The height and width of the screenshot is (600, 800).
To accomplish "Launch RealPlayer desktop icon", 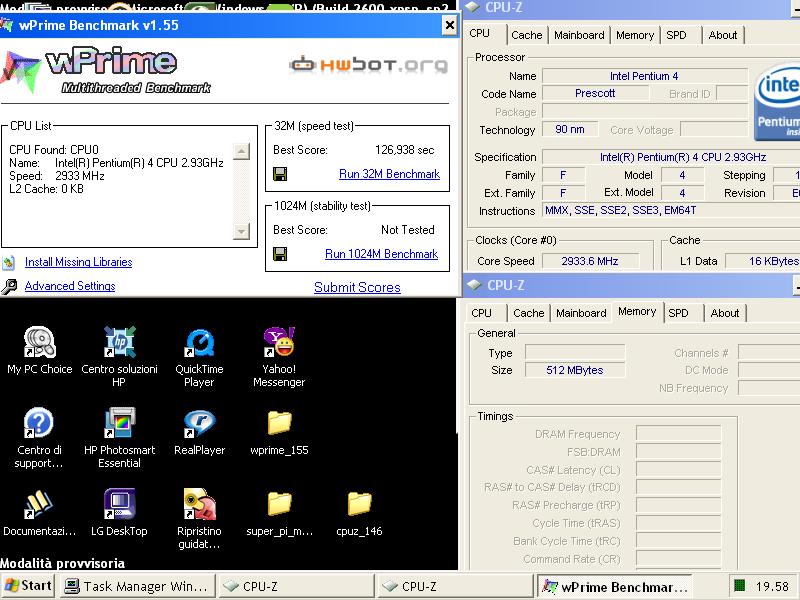I will [x=199, y=431].
